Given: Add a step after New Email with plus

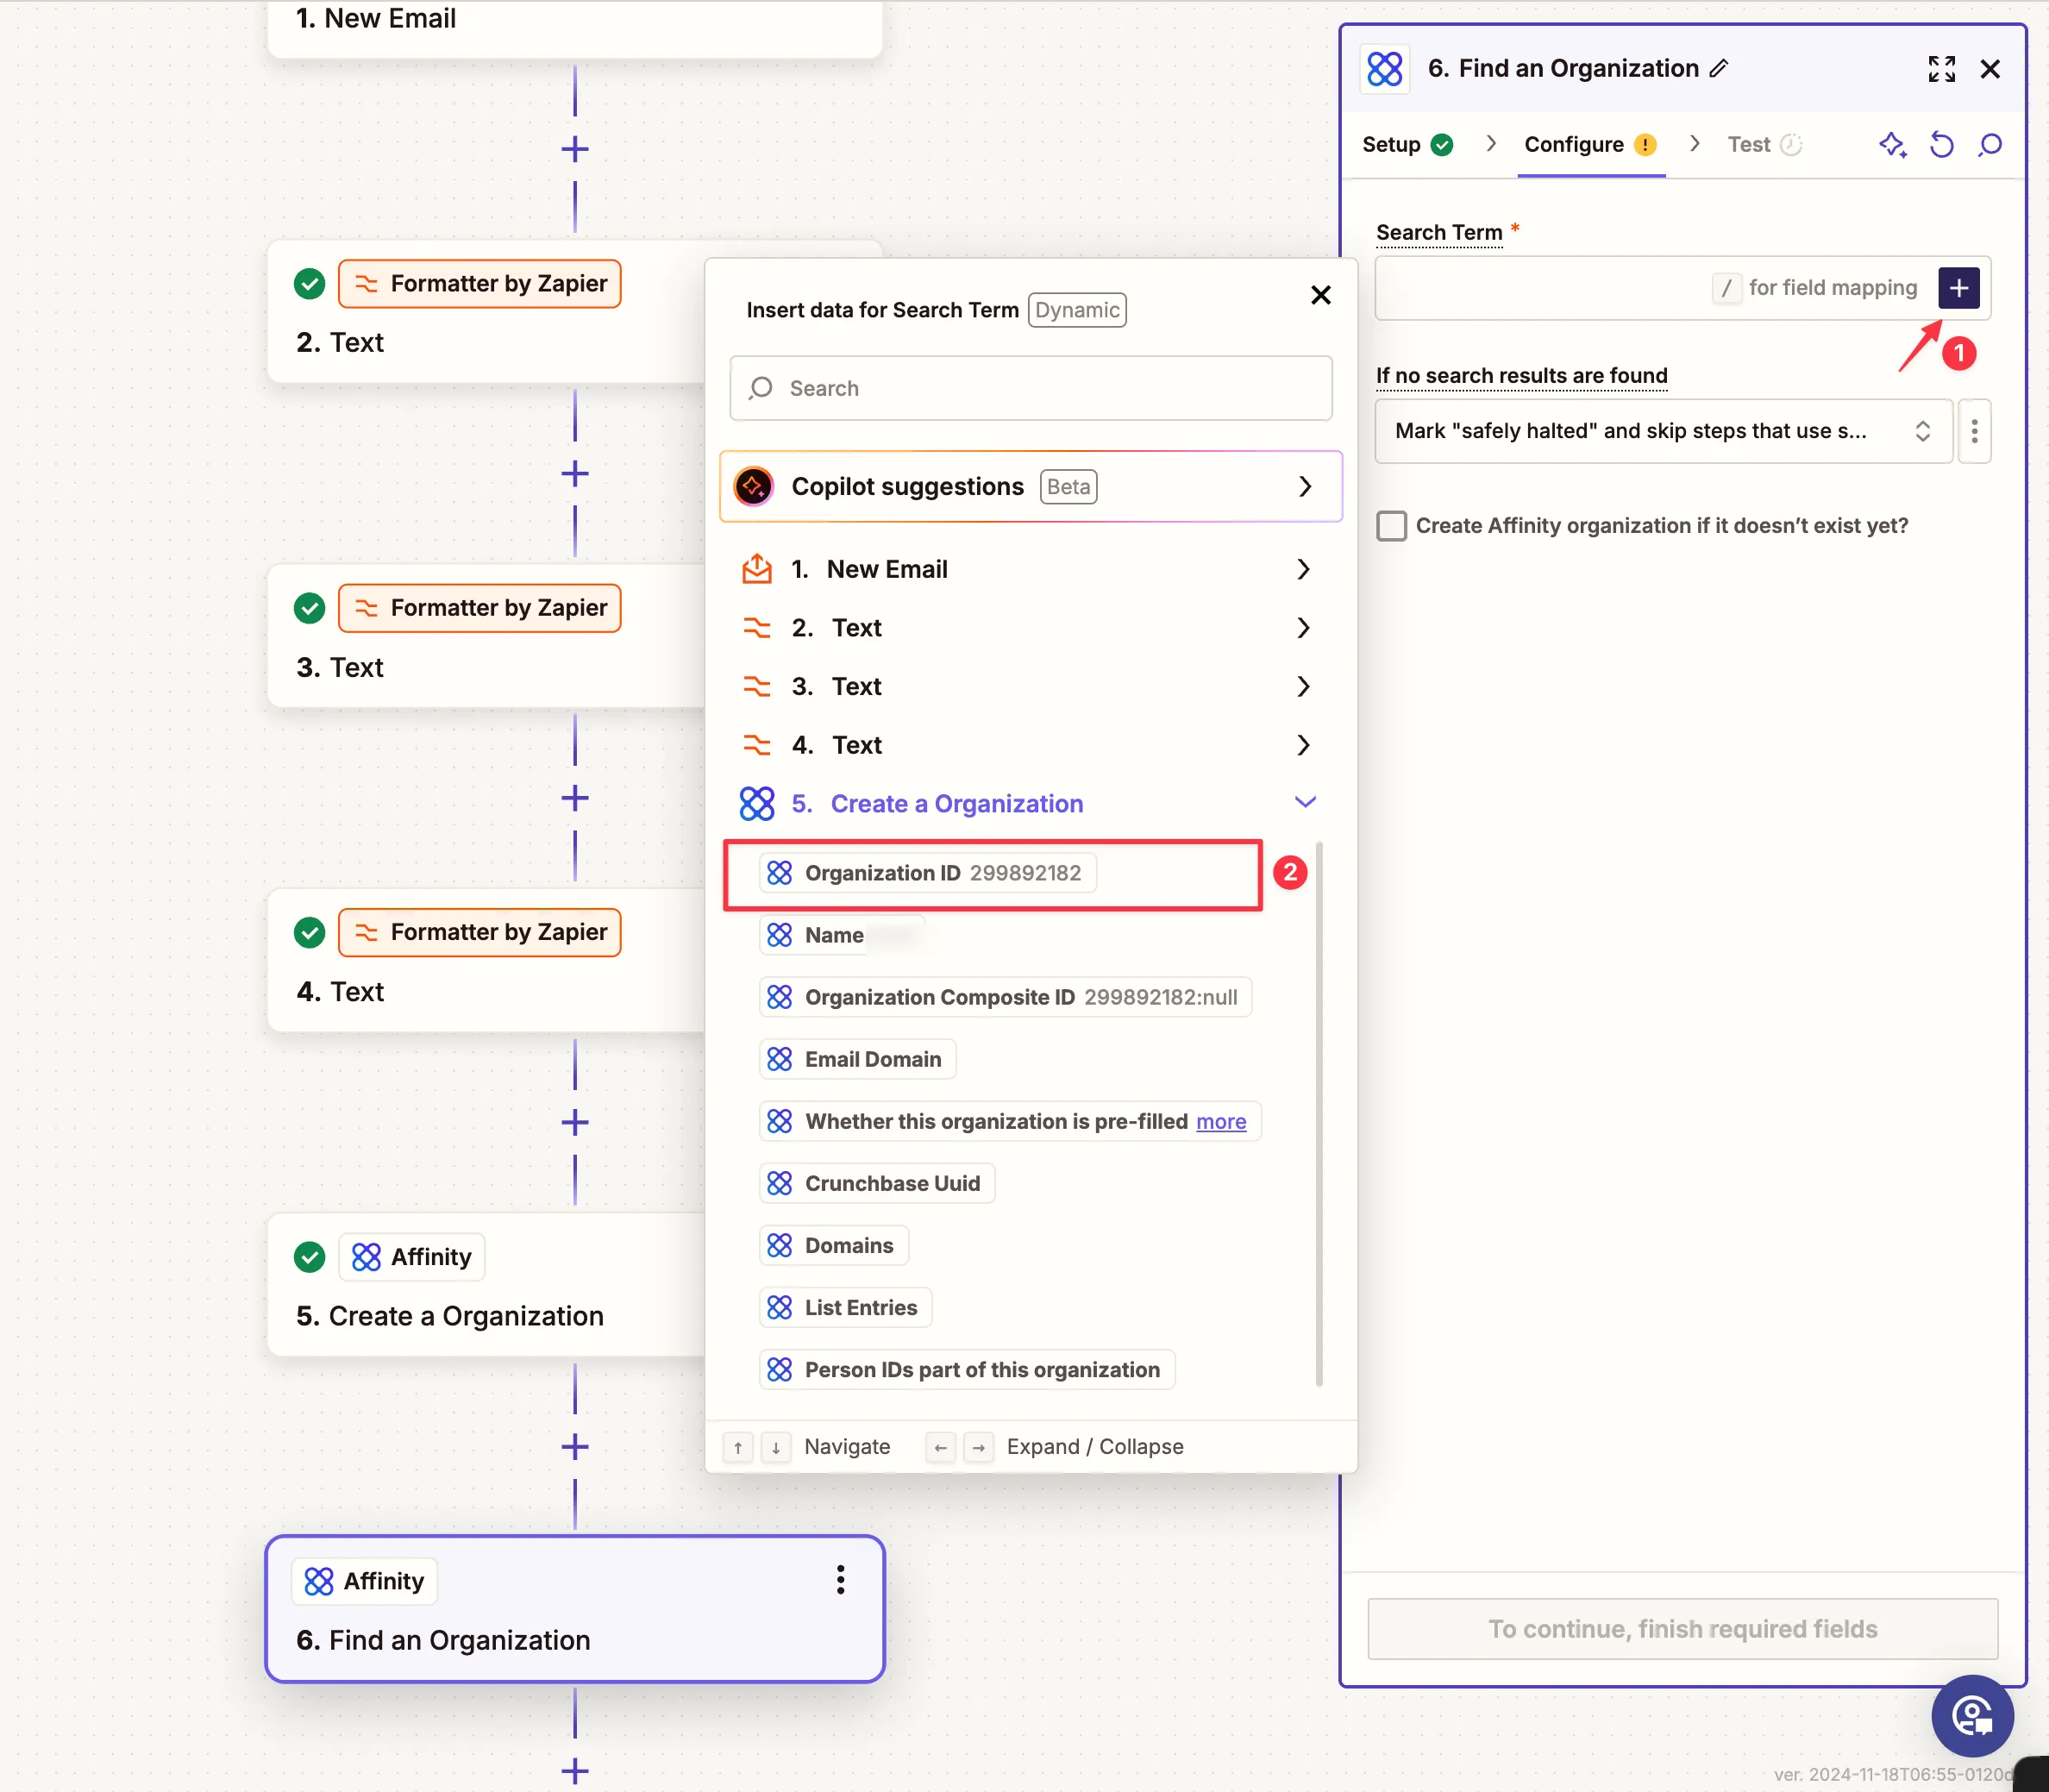Looking at the screenshot, I should coord(575,150).
